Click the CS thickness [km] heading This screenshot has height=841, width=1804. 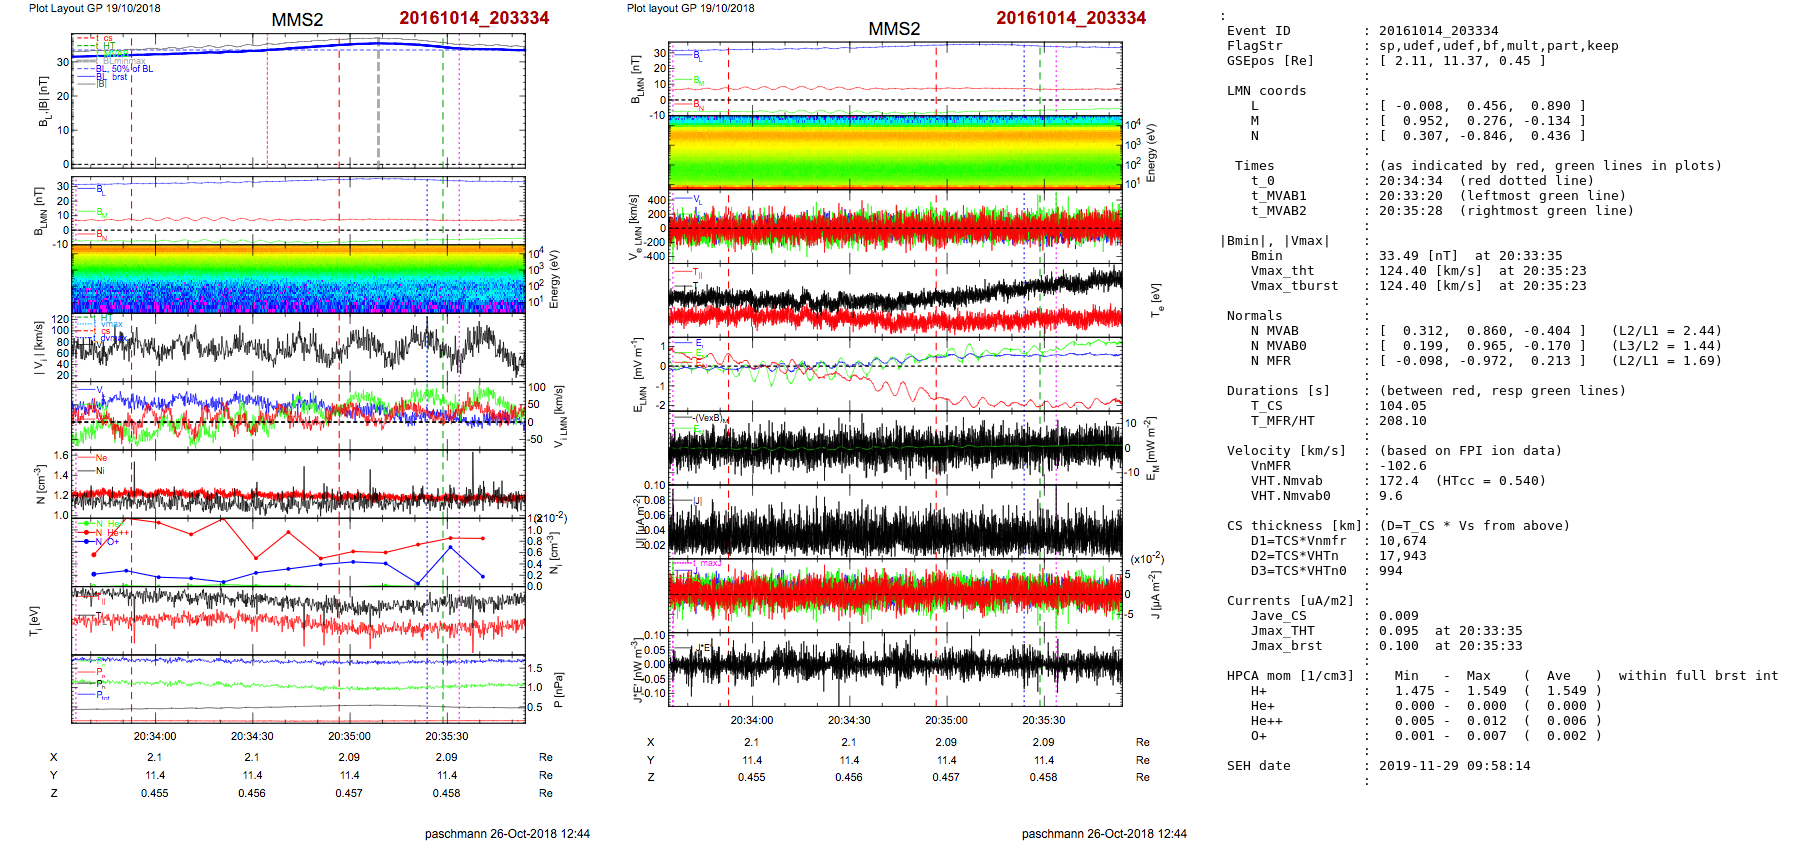[x=1291, y=526]
